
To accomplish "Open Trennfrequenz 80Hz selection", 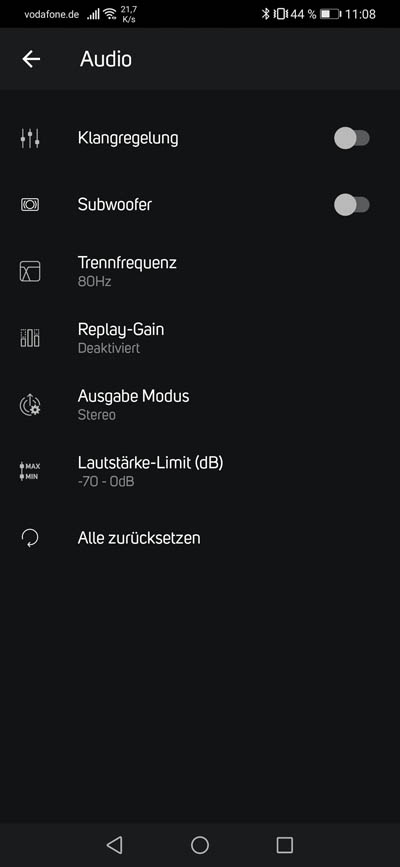I will coord(200,271).
